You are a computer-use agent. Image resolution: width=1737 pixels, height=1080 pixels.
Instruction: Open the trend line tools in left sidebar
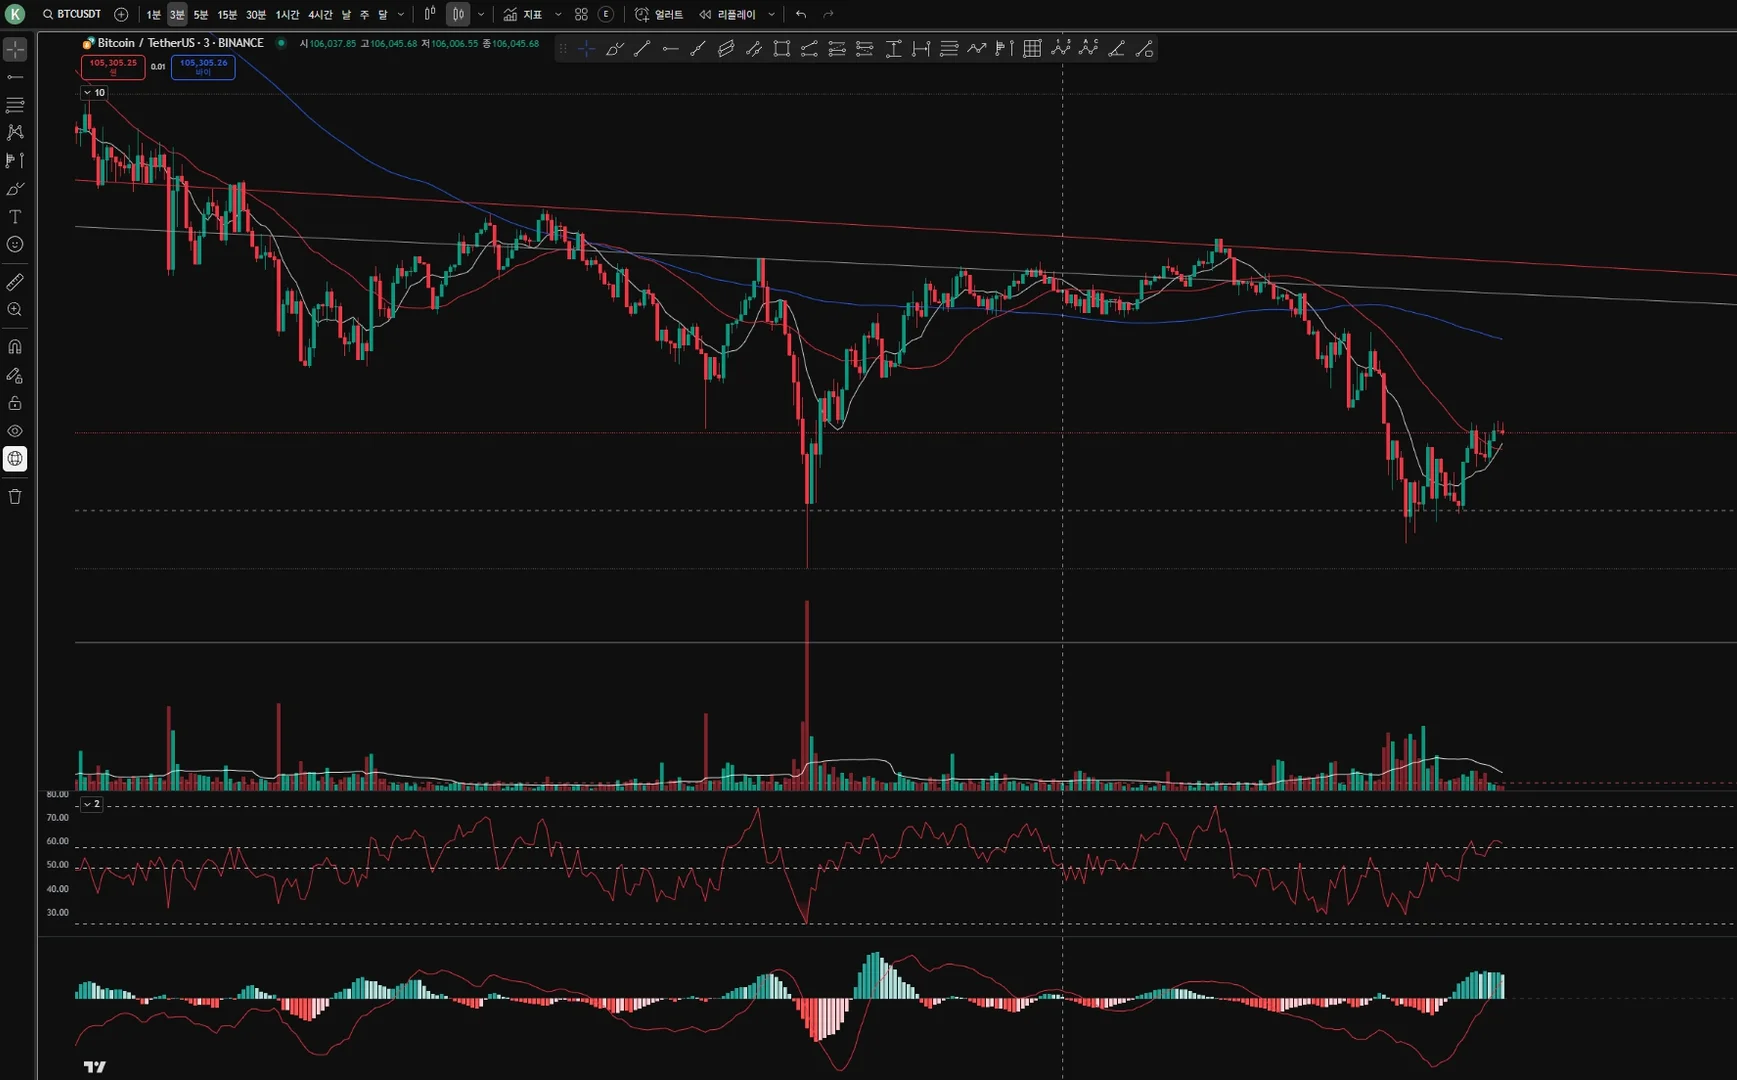(15, 77)
